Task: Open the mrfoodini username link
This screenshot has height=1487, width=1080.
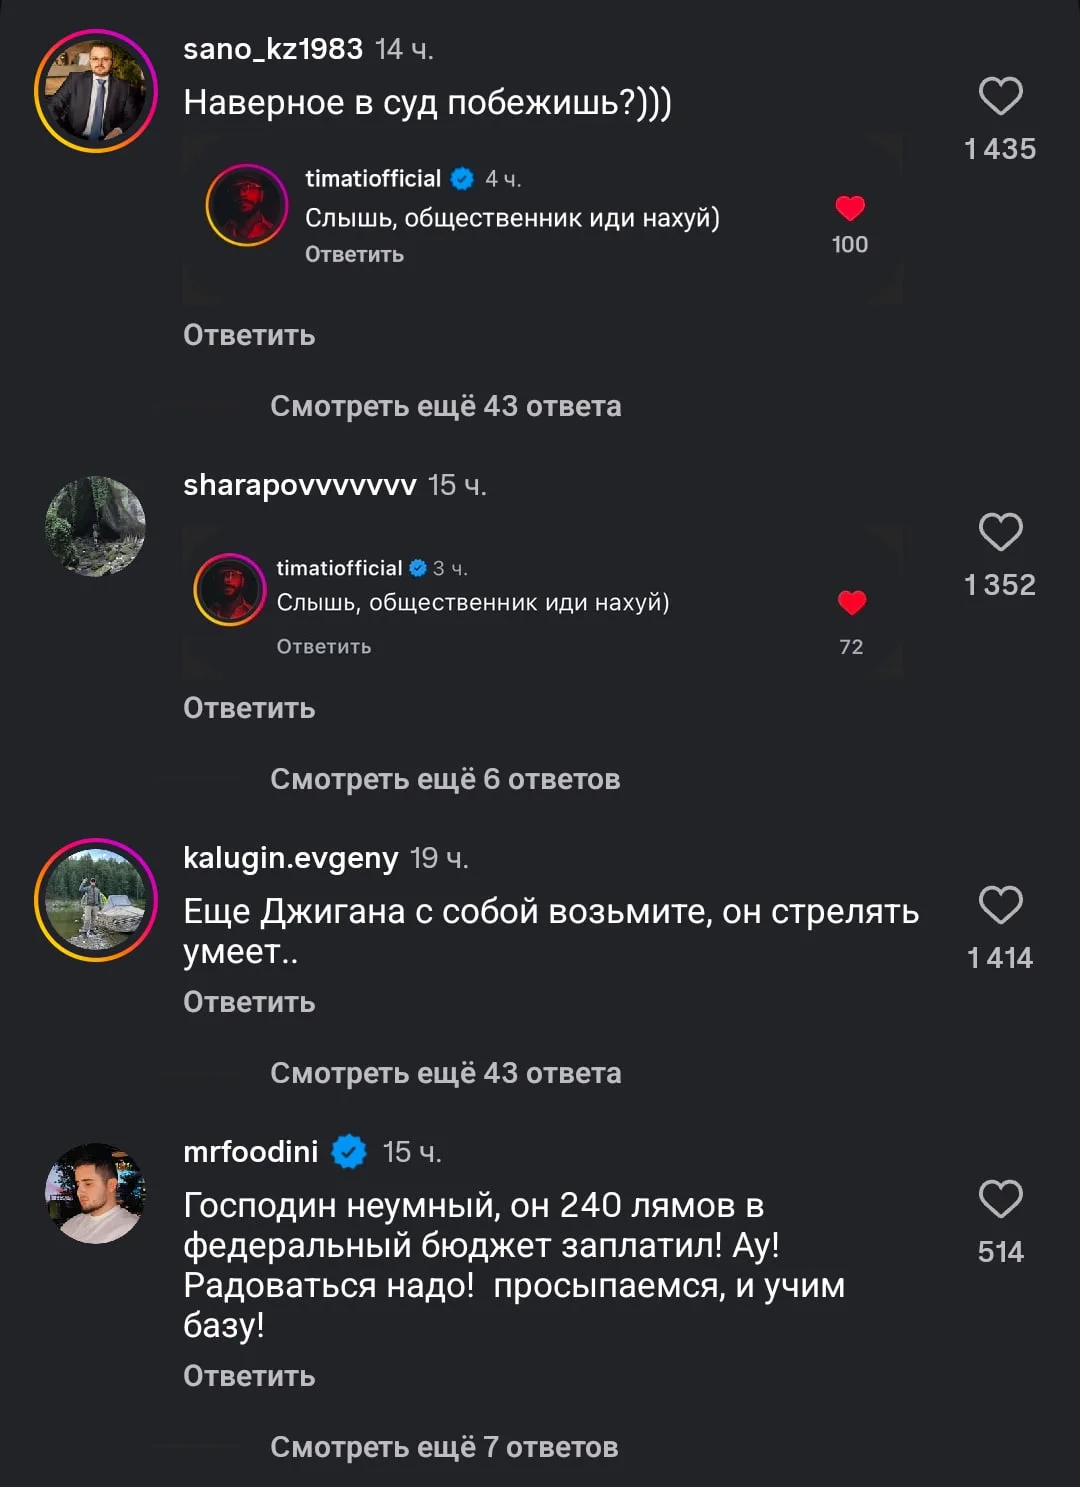Action: (x=251, y=1152)
